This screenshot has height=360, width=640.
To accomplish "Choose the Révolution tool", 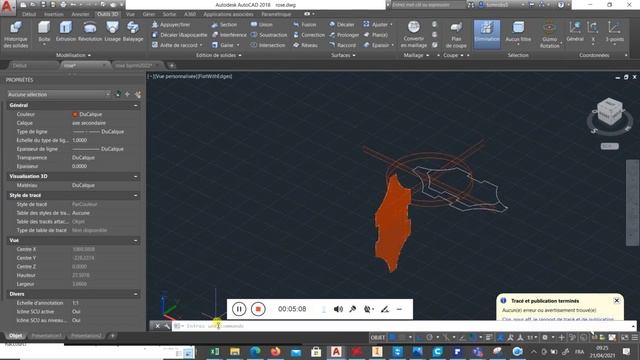I will point(90,32).
